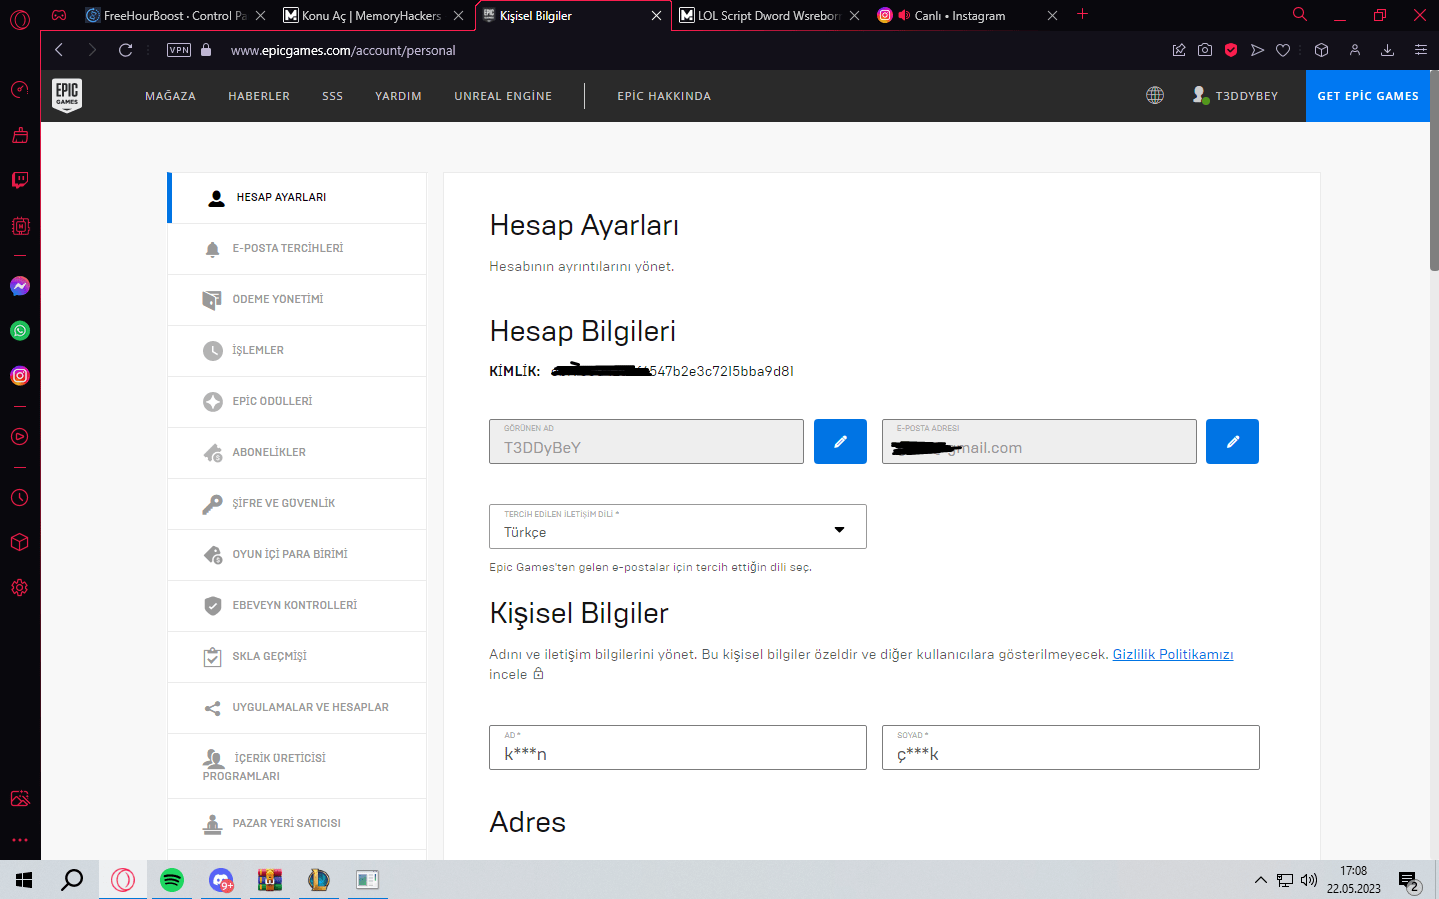The height and width of the screenshot is (899, 1439).
Task: Open a new browser tab
Action: click(x=1082, y=14)
